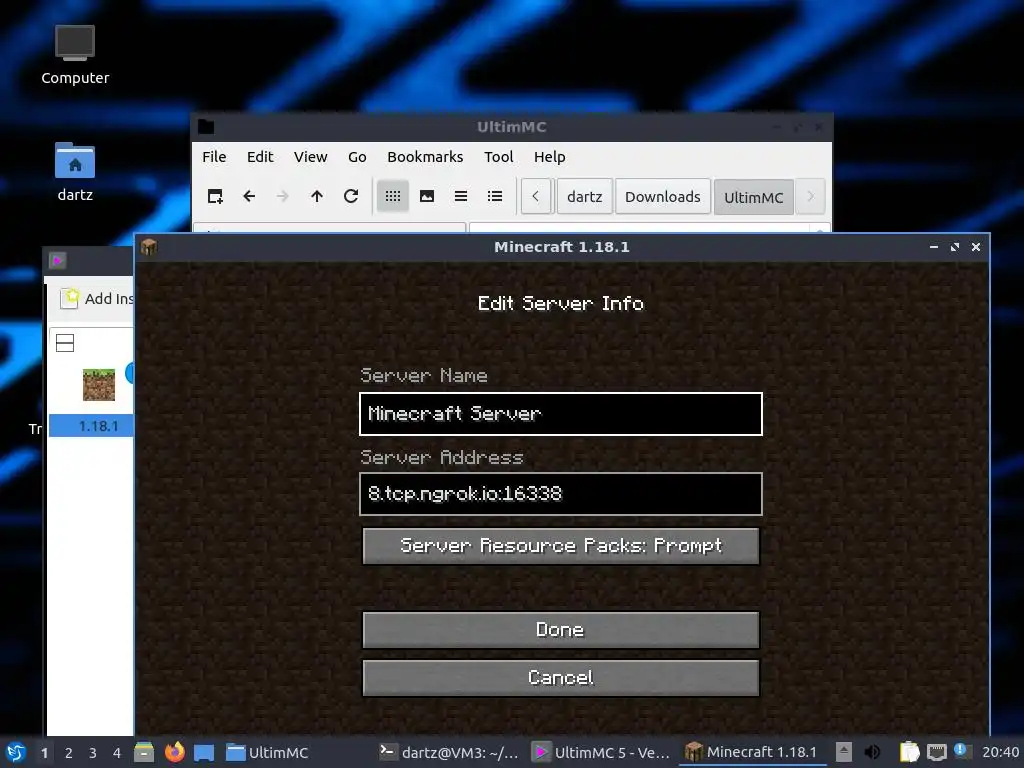Launch Firefox from the taskbar
1024x768 pixels.
(174, 752)
